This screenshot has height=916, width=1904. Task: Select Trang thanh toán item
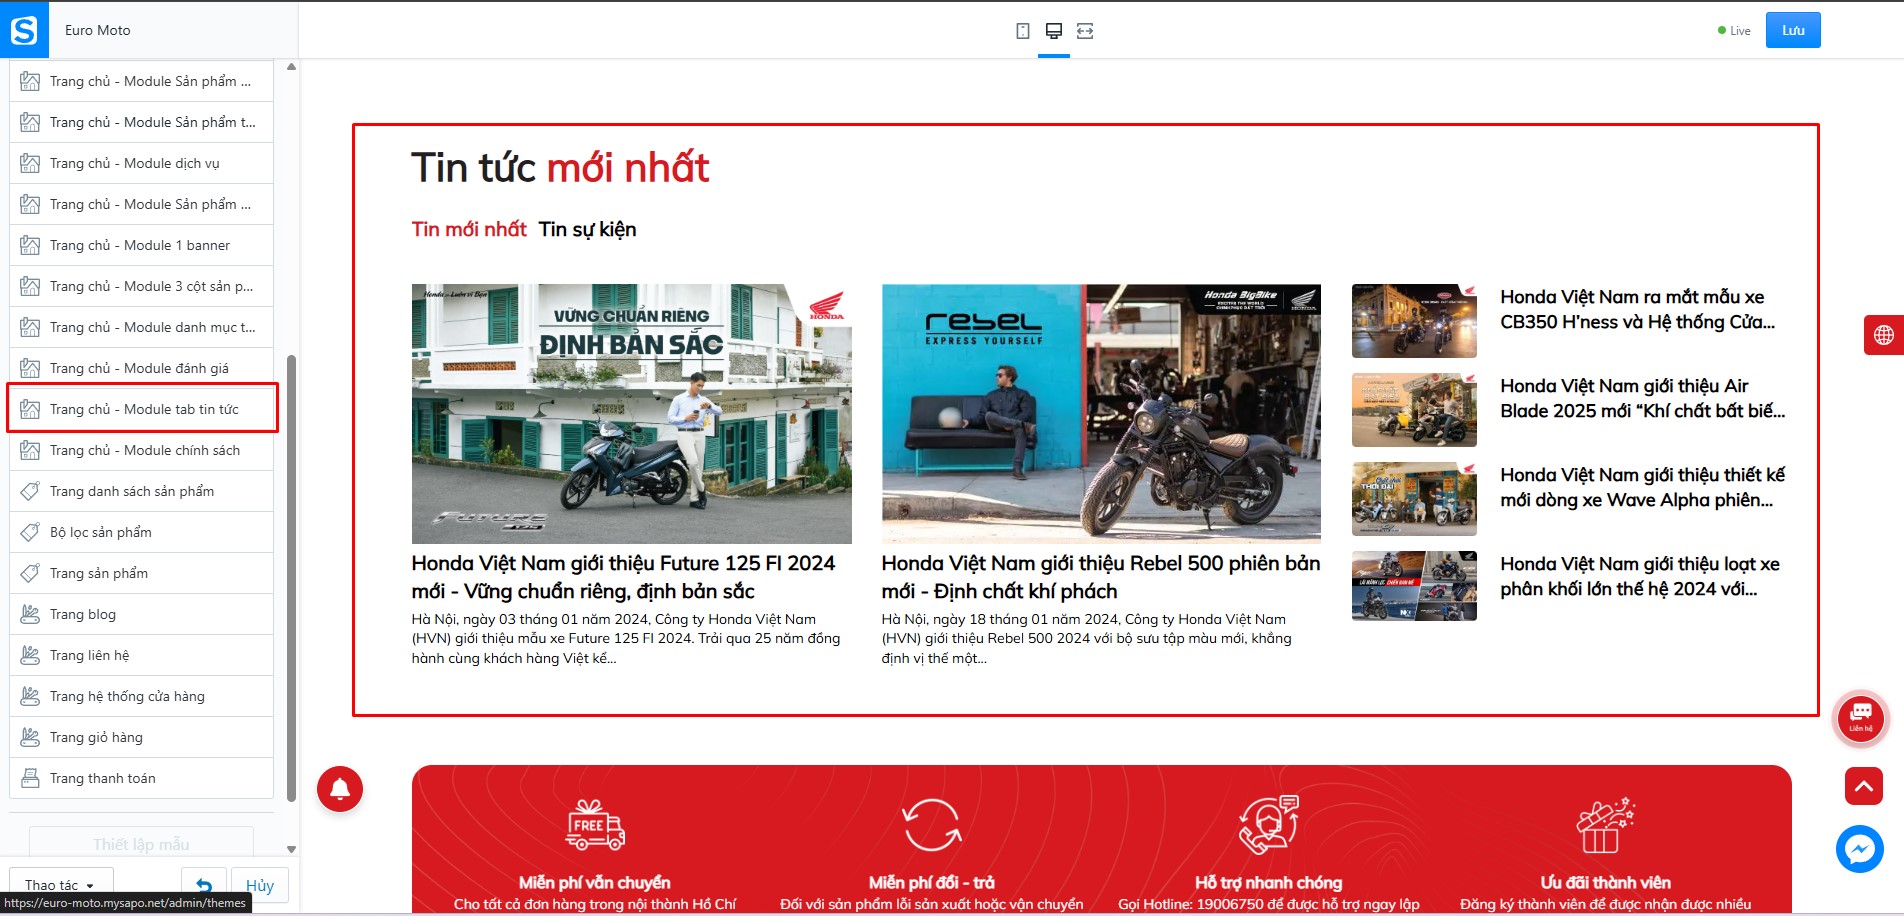(x=141, y=778)
